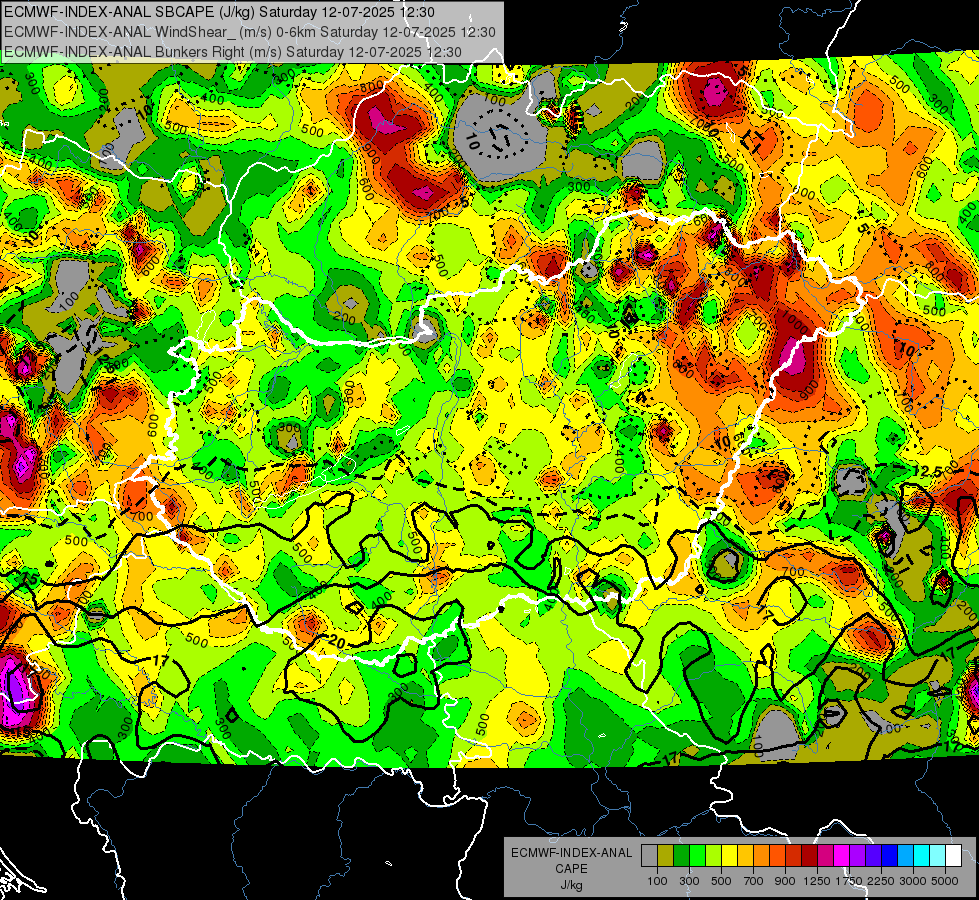Screen dimensions: 979x900
Task: Click the 12.5 shear contour label on the map
Action: (927, 472)
